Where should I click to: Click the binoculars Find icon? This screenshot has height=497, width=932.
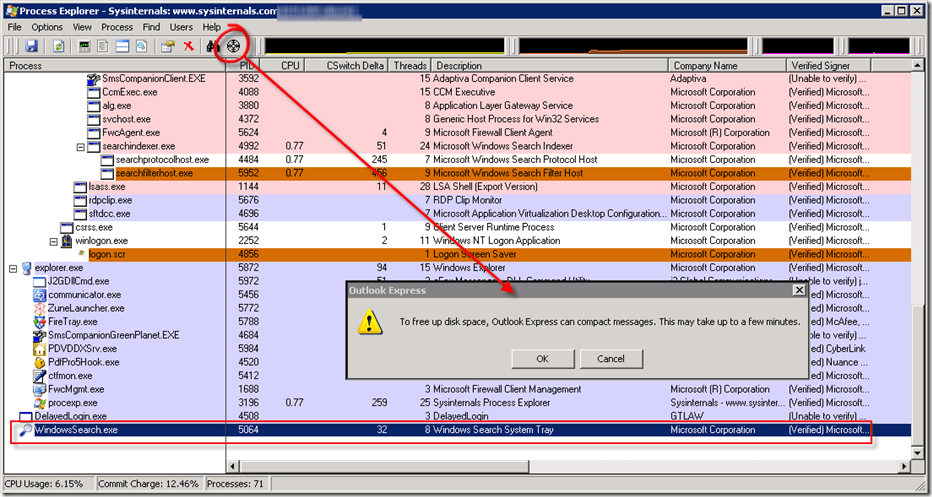(211, 46)
